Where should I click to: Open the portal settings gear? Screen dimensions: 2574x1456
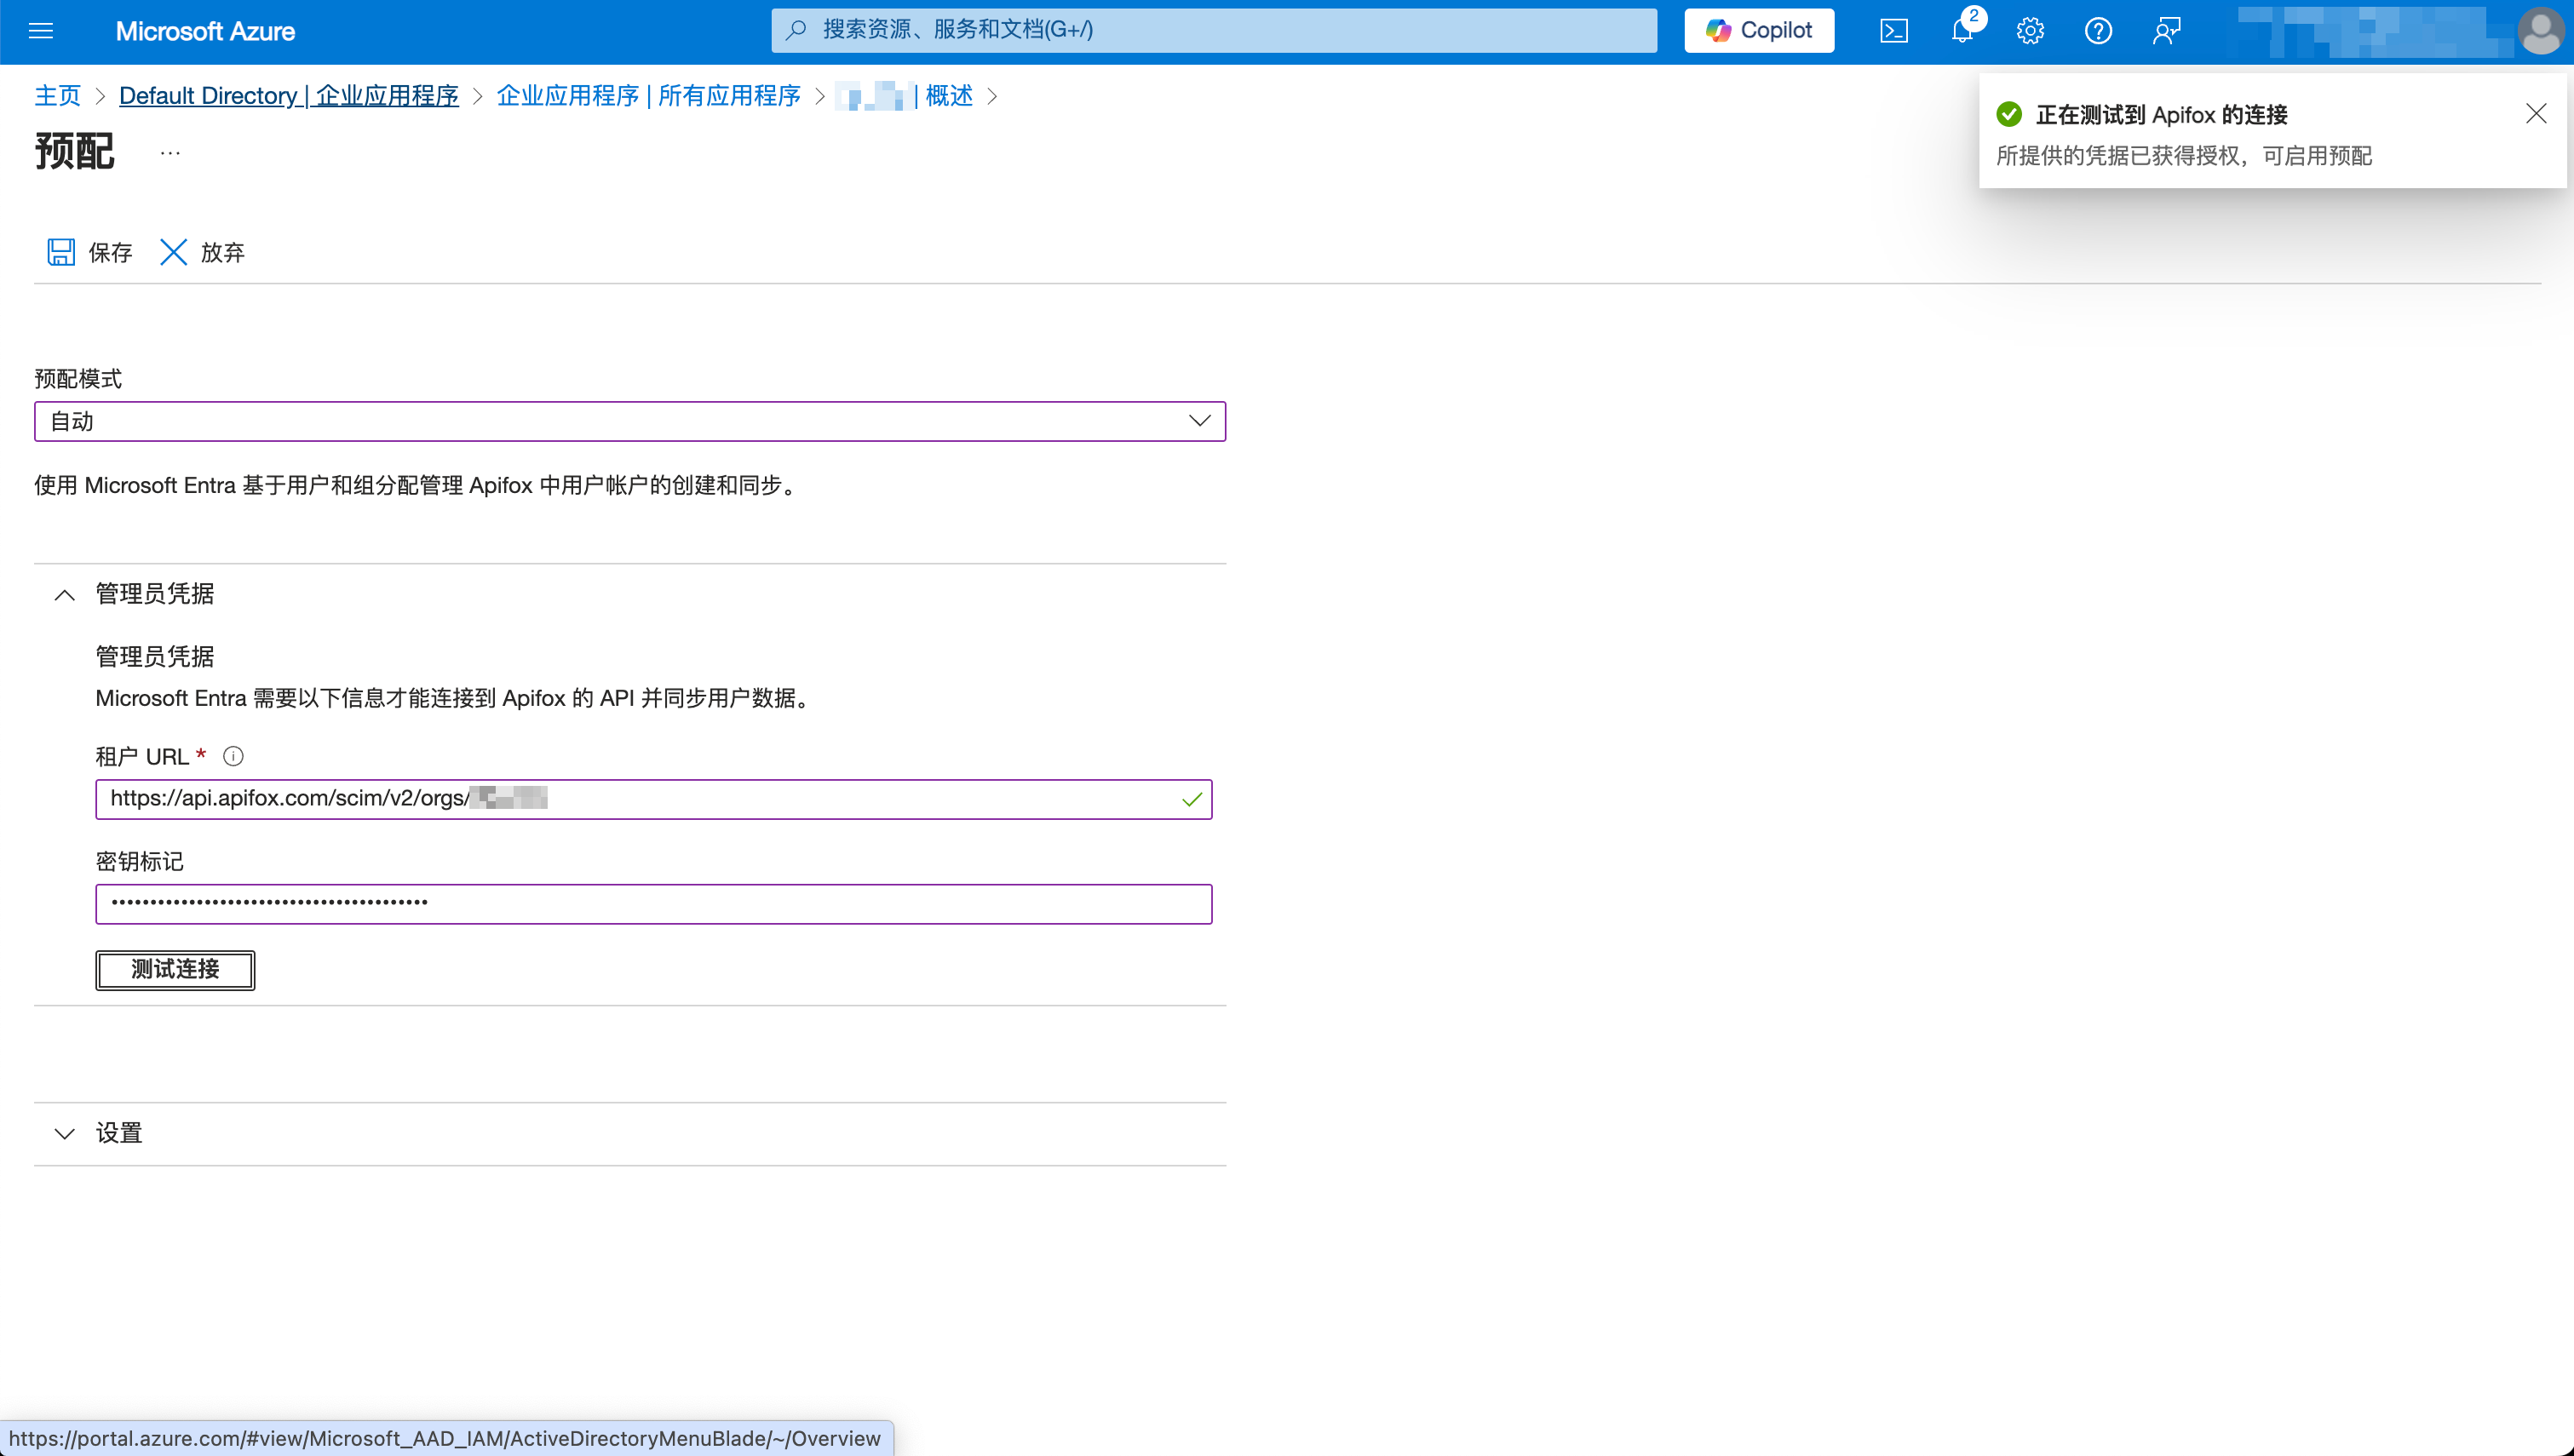click(2030, 31)
